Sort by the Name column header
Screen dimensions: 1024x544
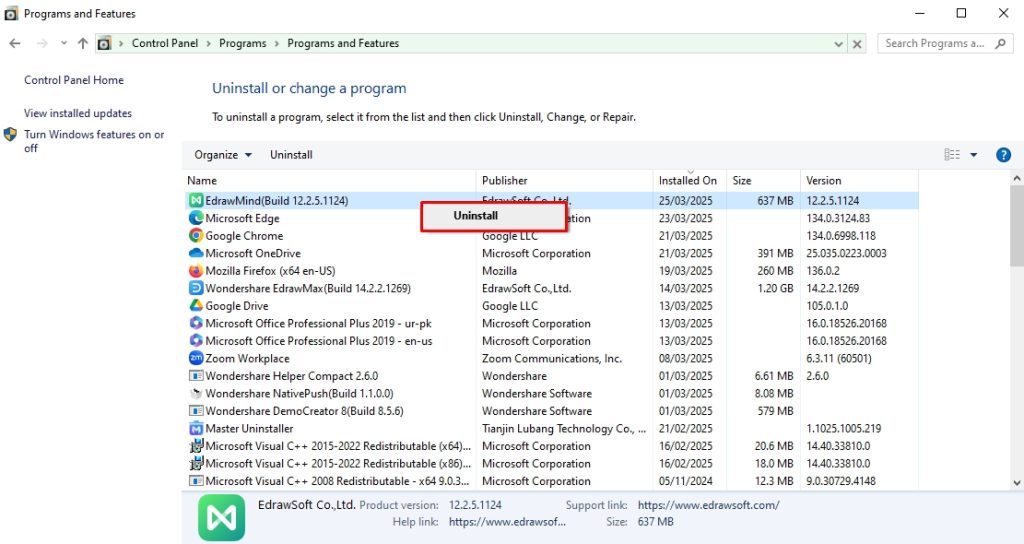[329, 180]
